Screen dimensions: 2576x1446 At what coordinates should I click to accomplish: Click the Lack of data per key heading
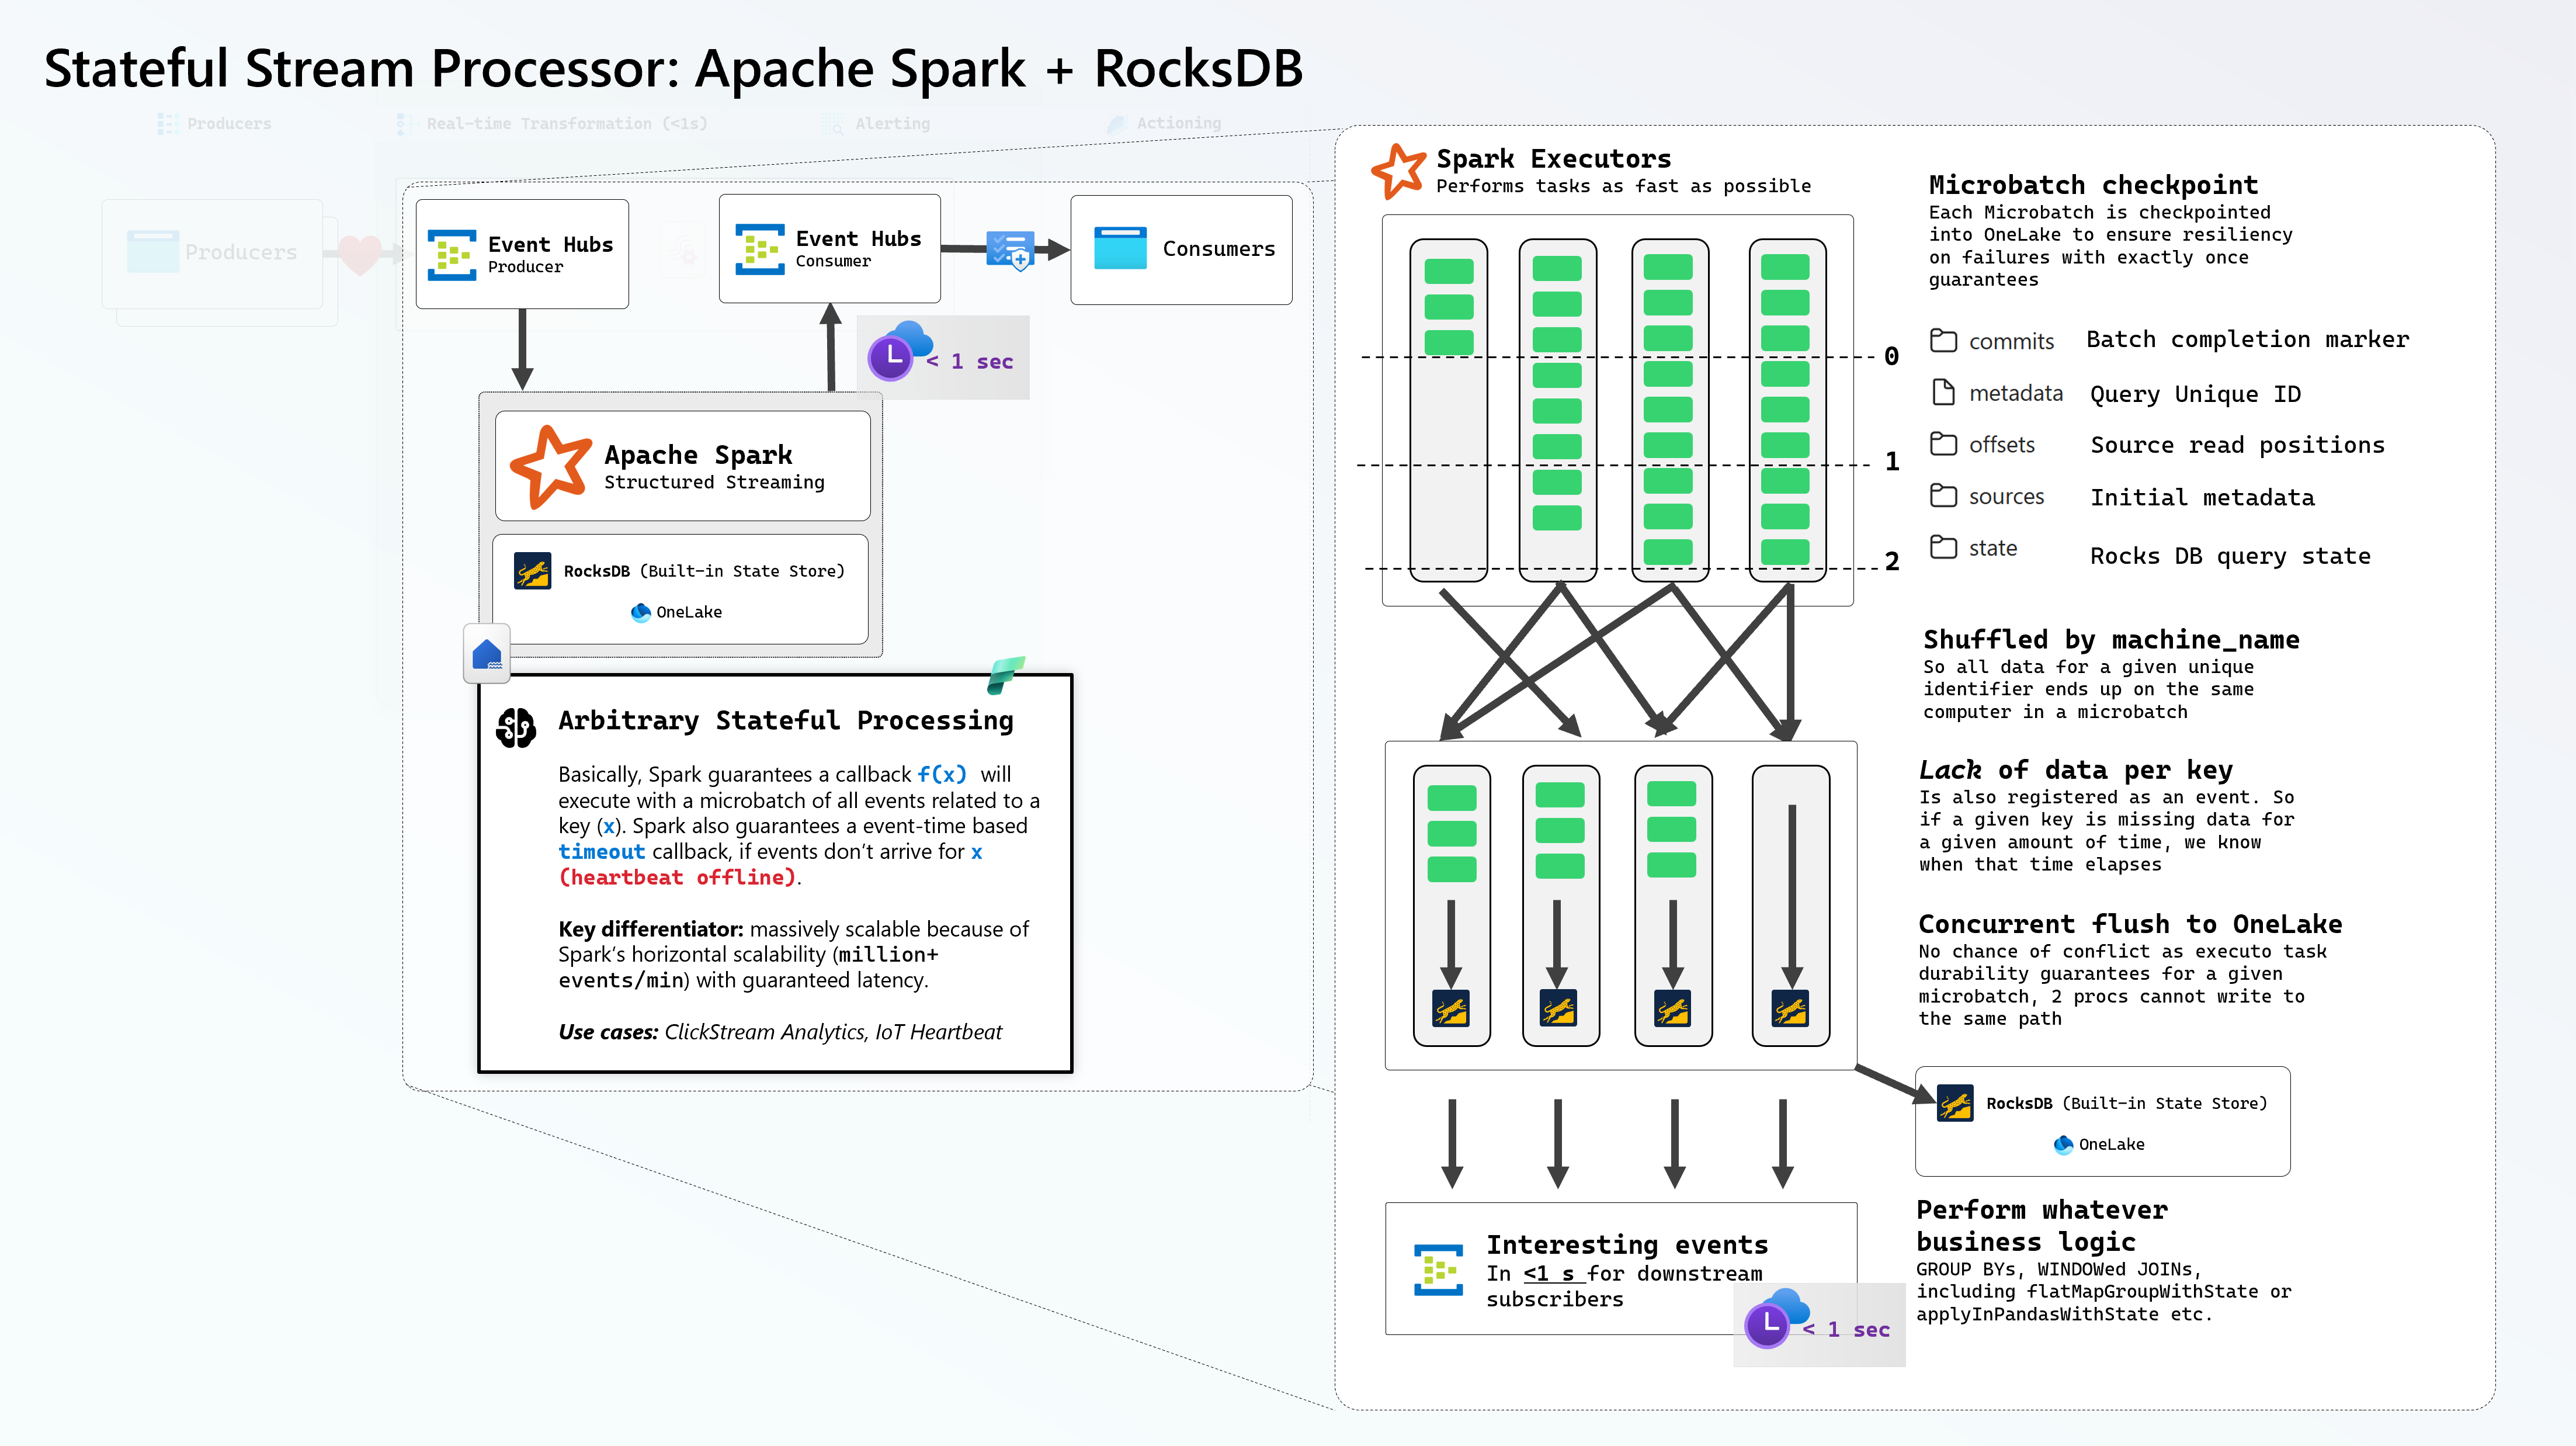pos(2075,770)
